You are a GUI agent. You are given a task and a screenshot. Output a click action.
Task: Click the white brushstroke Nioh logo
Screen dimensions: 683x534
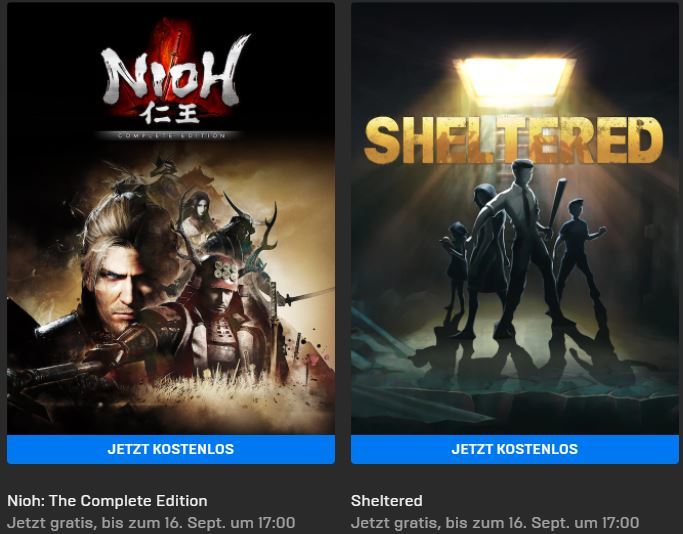[x=172, y=74]
